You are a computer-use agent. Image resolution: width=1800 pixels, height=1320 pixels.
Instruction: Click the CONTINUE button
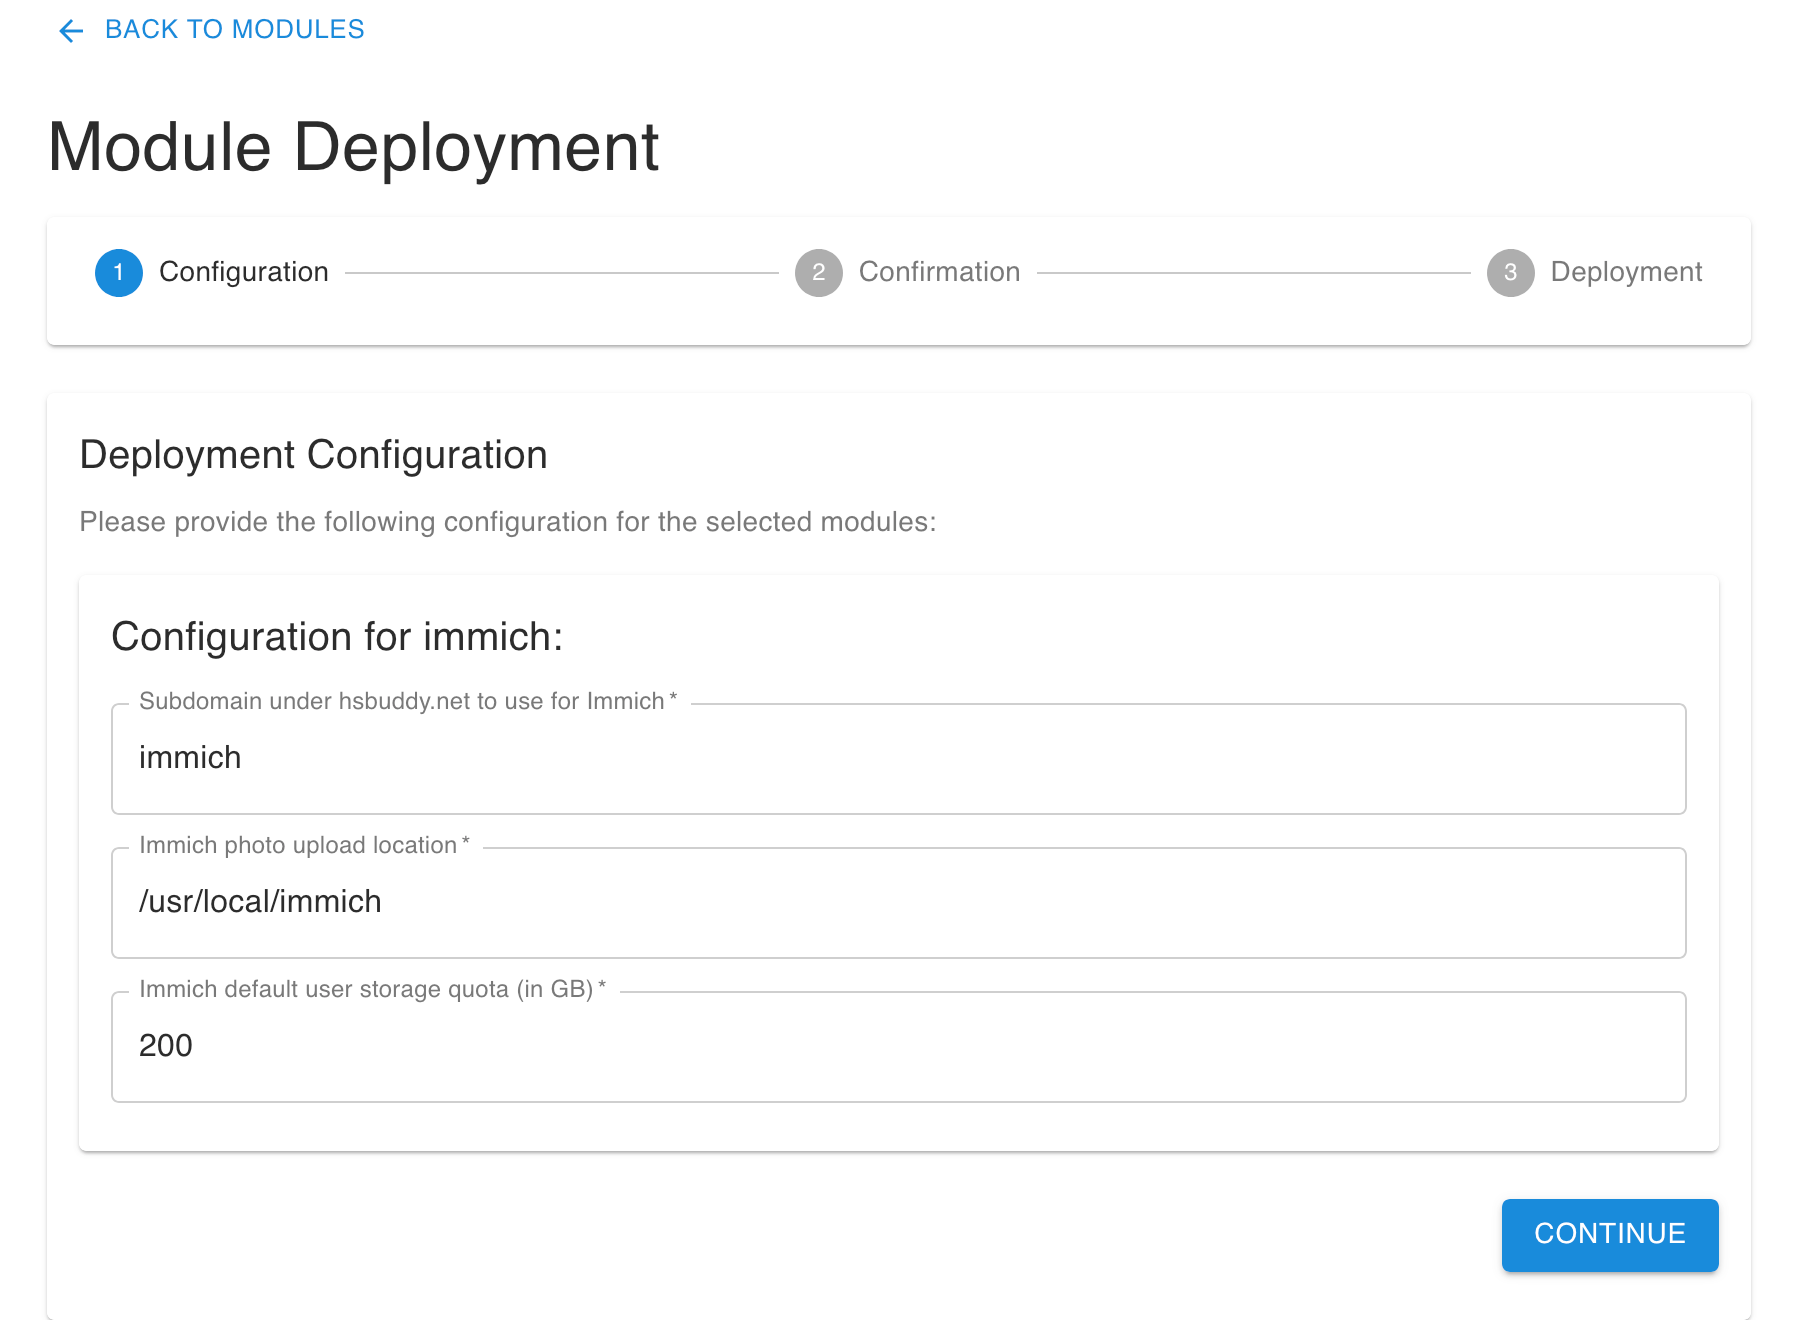tap(1610, 1235)
